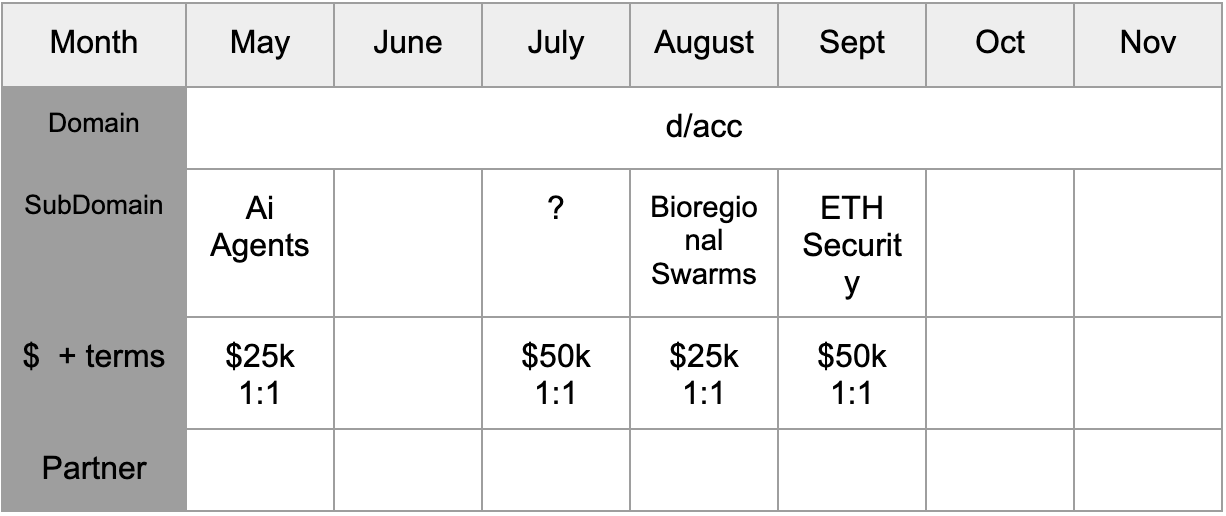1226x516 pixels.
Task: Click the $50k 1:1 cell under Sept
Action: coord(852,374)
